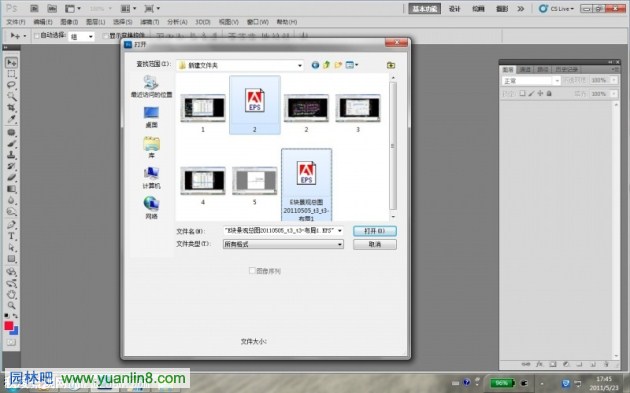The width and height of the screenshot is (630, 393).
Task: Toggle lock transparent pixels in layers panel
Action: [x=522, y=94]
